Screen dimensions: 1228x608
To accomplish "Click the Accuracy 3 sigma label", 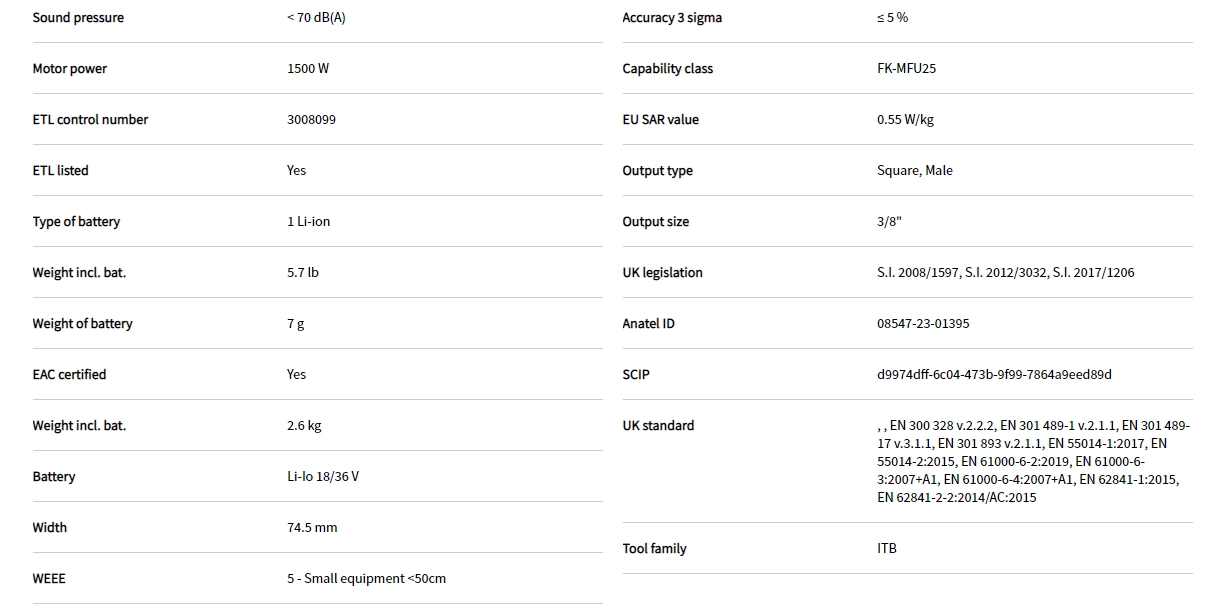I will pos(672,18).
